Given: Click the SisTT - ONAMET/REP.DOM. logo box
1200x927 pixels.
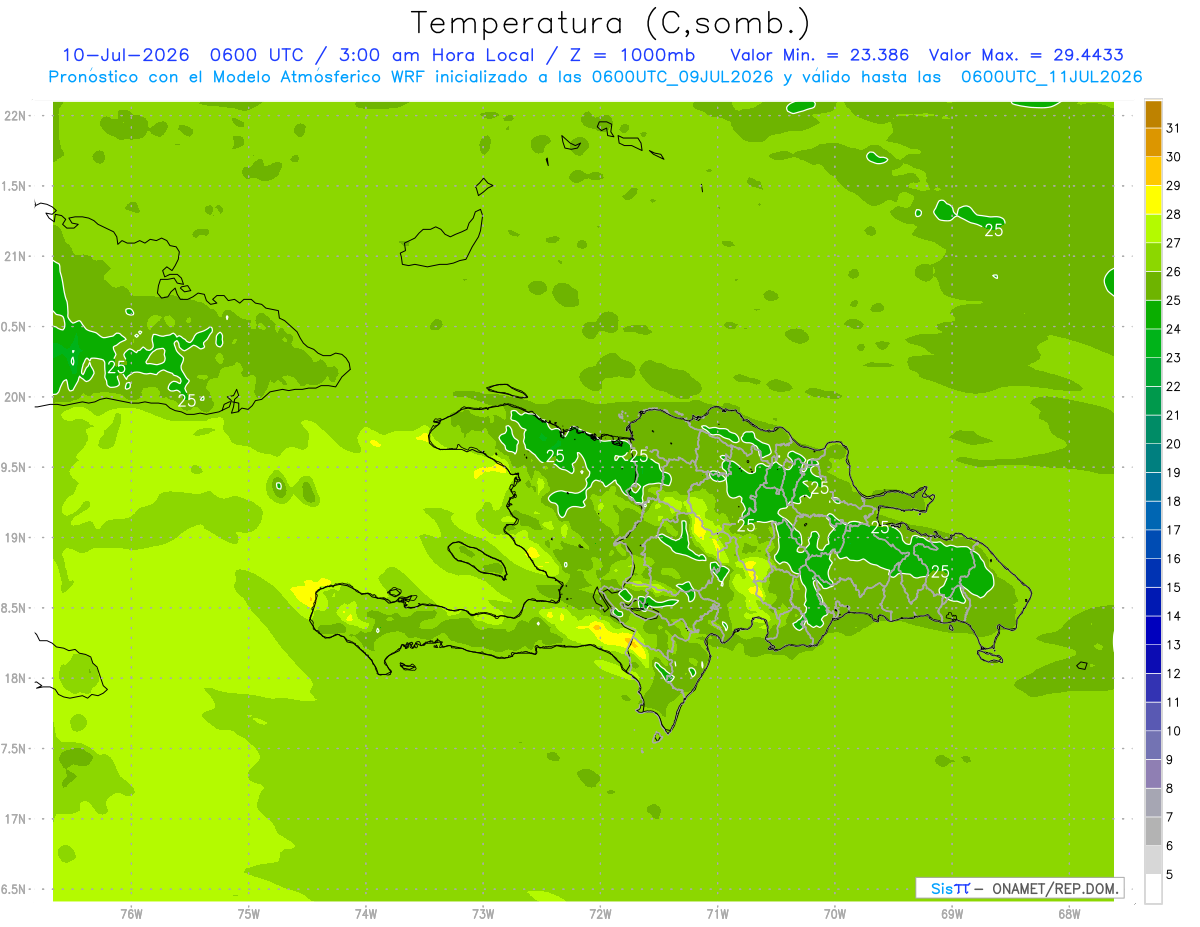Looking at the screenshot, I should click(x=1019, y=888).
